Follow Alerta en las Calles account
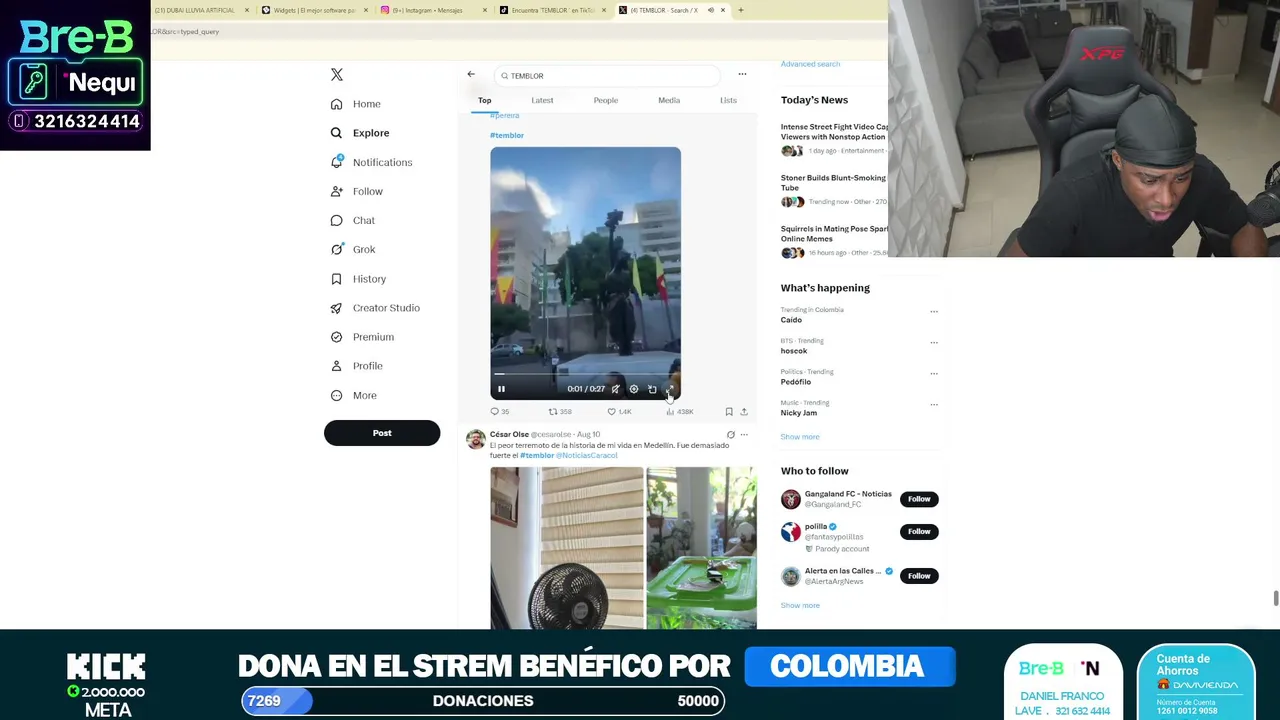The image size is (1280, 720). pyautogui.click(x=919, y=576)
